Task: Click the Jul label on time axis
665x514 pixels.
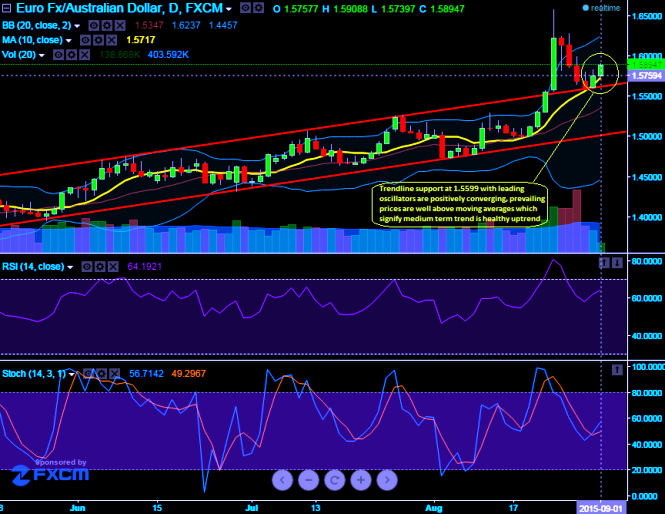Action: click(x=251, y=508)
